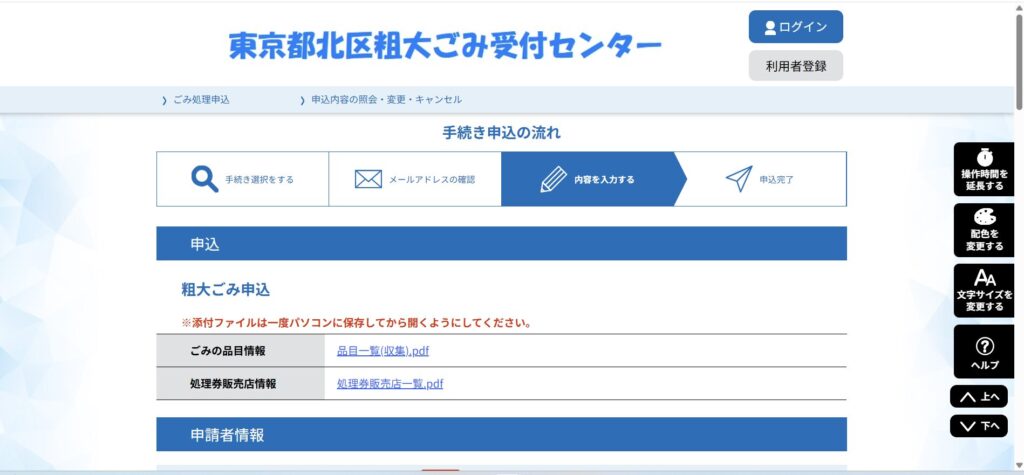The width and height of the screenshot is (1024, 475).
Task: Open the 利用者登録 registration button
Action: [x=795, y=66]
